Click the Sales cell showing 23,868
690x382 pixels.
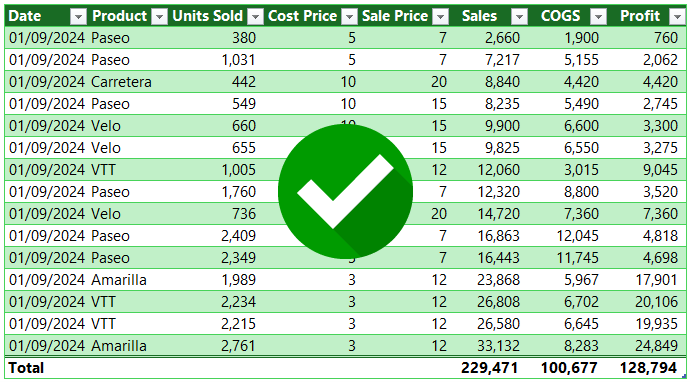[x=499, y=280]
